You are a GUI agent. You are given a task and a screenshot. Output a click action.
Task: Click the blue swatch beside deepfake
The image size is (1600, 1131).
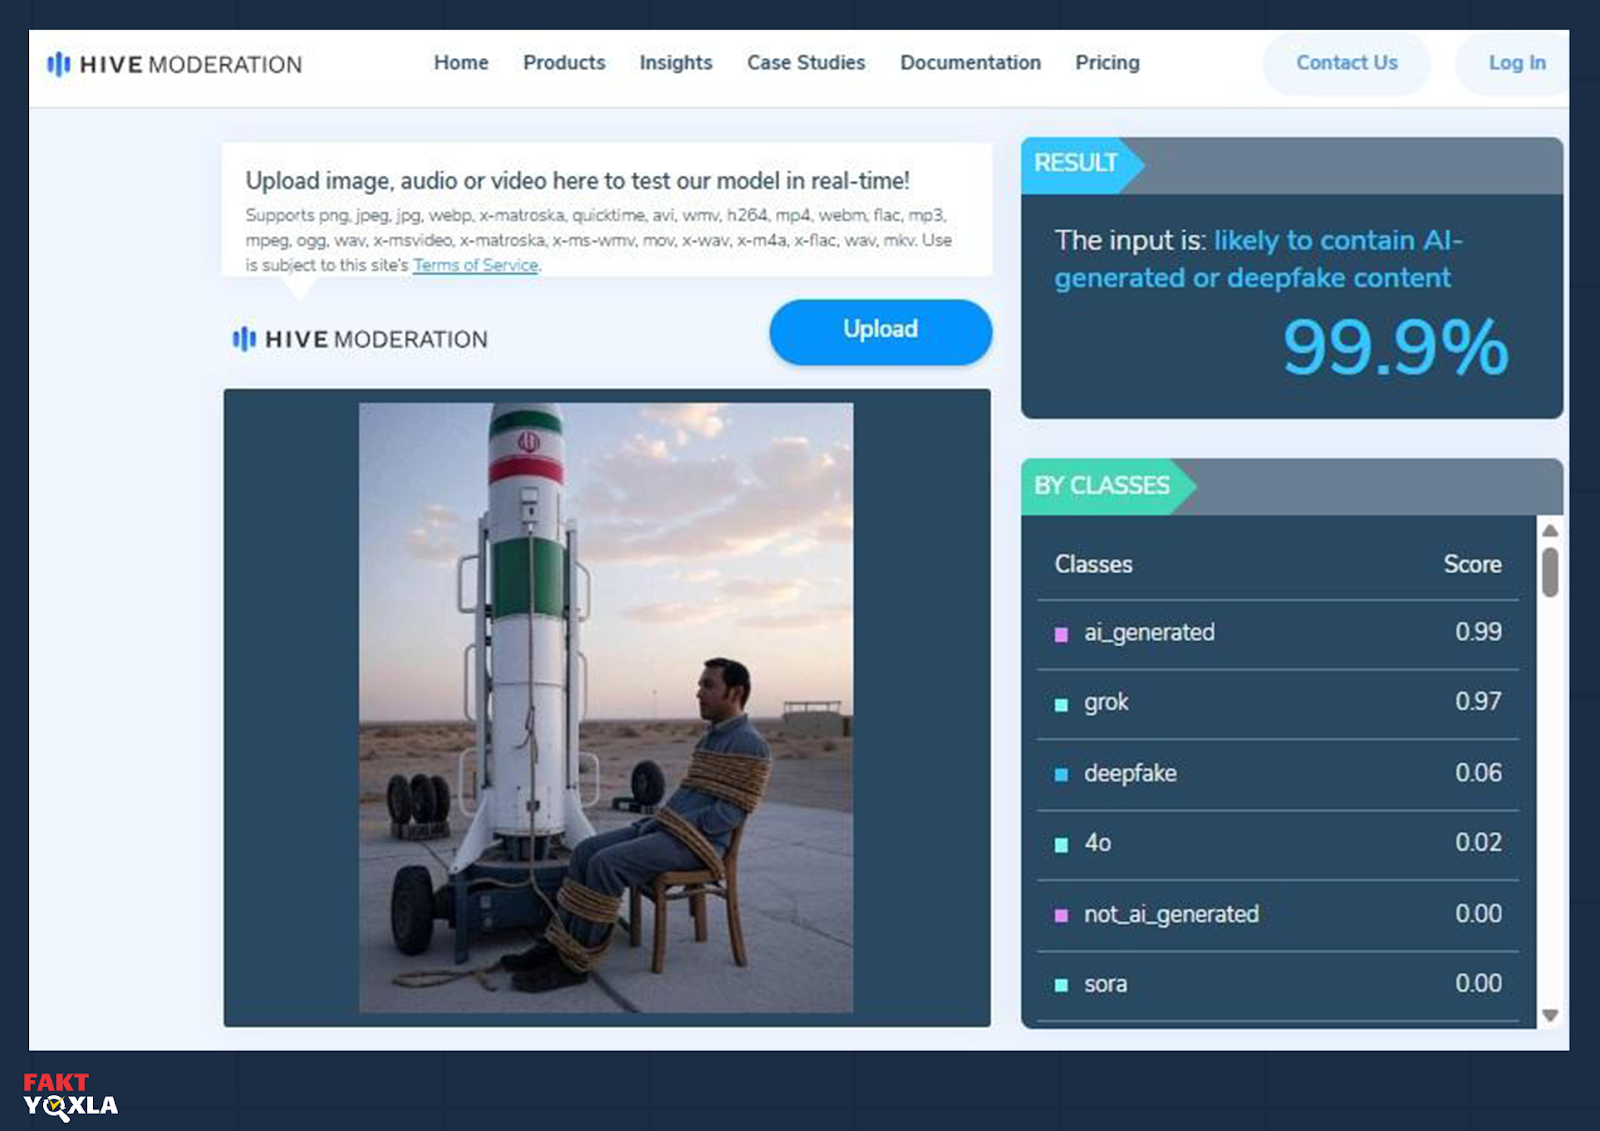(x=1061, y=775)
